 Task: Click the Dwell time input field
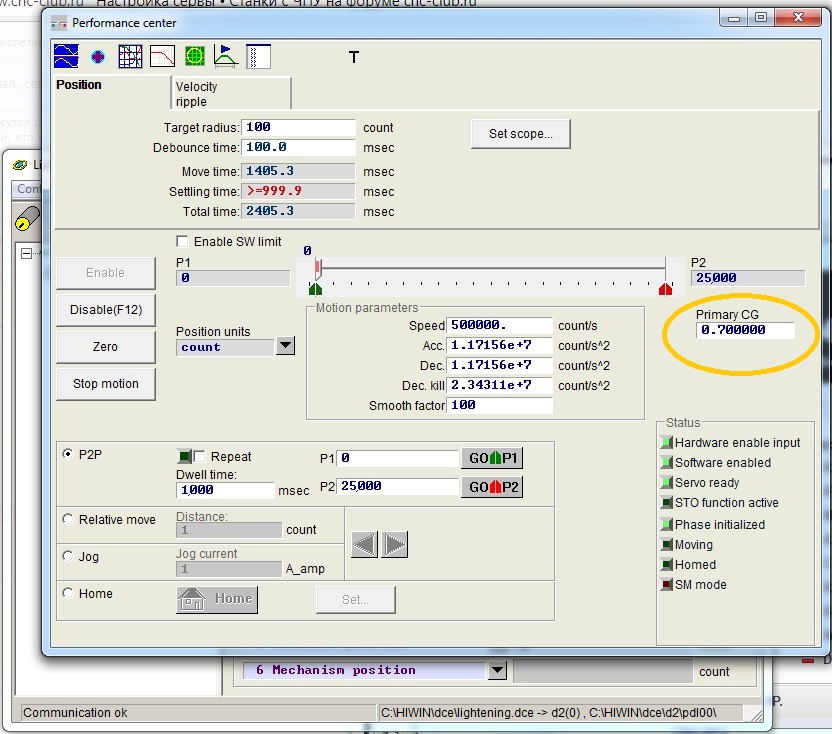point(225,490)
